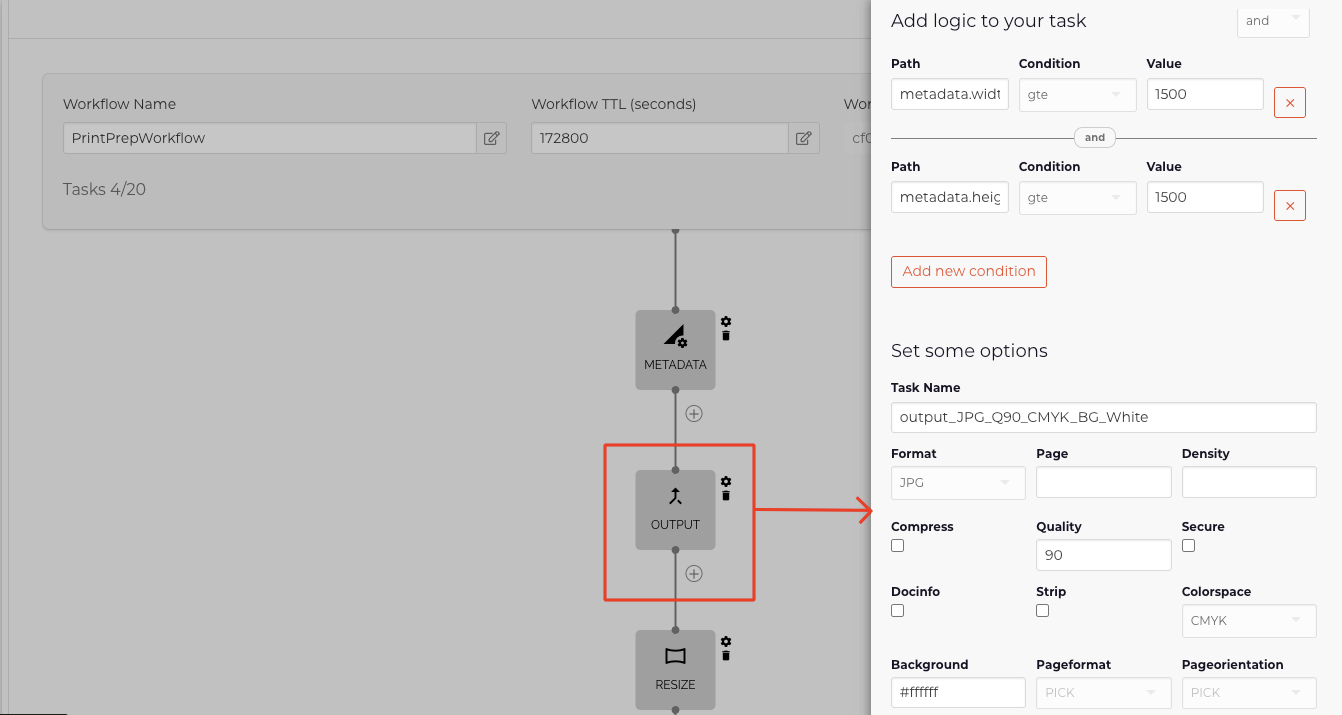Enable the Secure checkbox
This screenshot has height=715, width=1342.
coord(1188,545)
